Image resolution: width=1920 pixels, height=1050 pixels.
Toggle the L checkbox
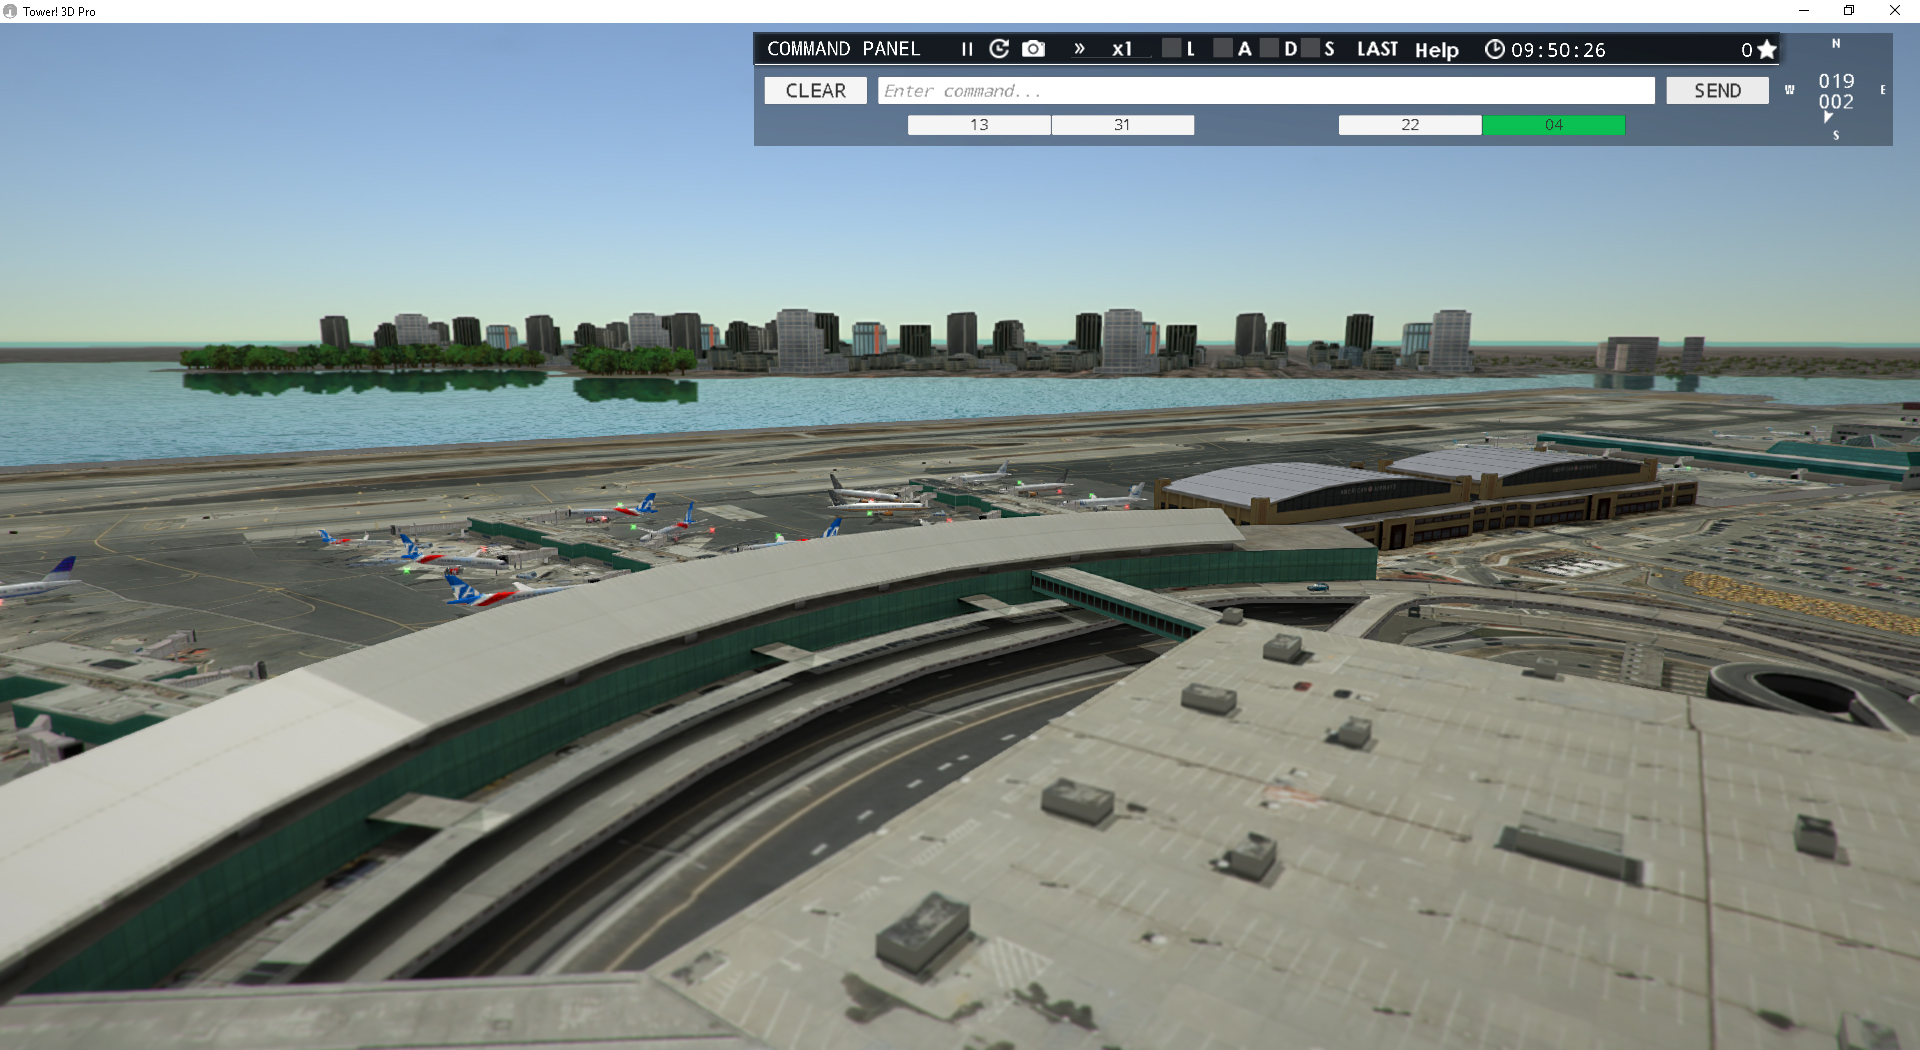tap(1171, 48)
